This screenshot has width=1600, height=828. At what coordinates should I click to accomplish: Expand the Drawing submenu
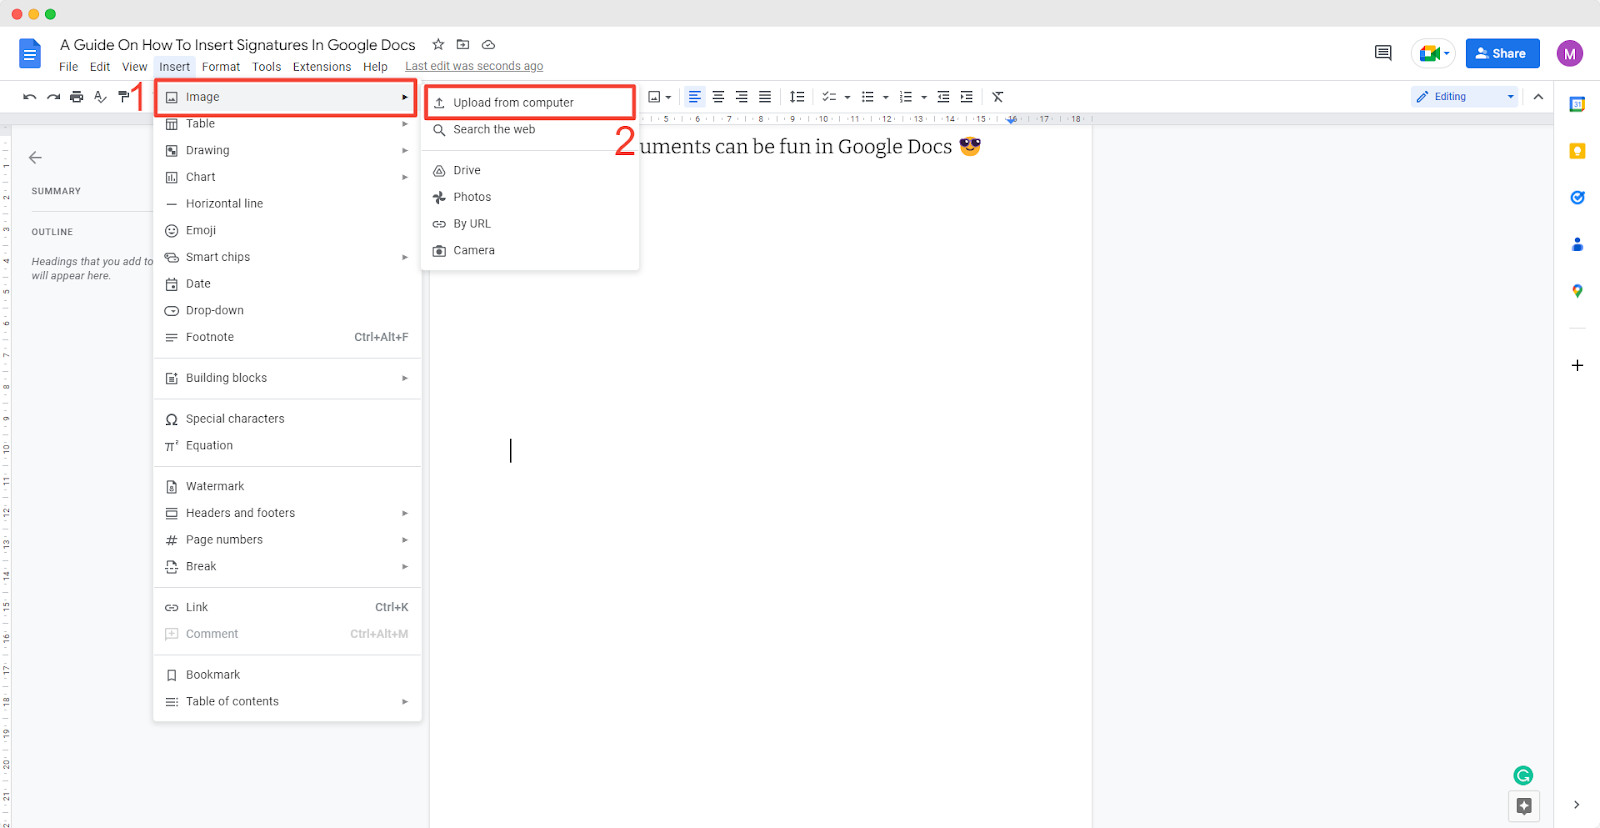287,150
